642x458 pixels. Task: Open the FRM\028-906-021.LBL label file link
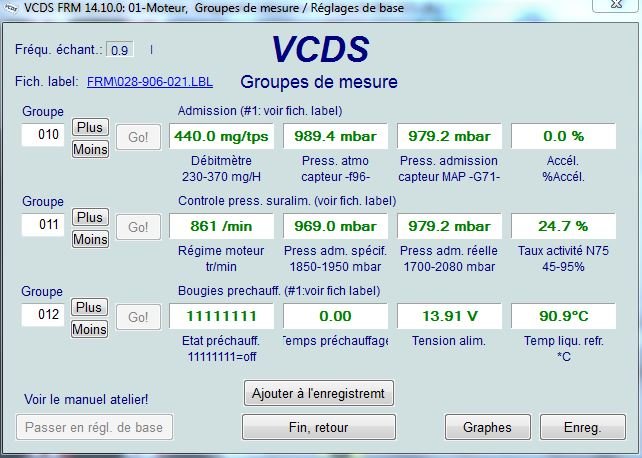[x=150, y=81]
